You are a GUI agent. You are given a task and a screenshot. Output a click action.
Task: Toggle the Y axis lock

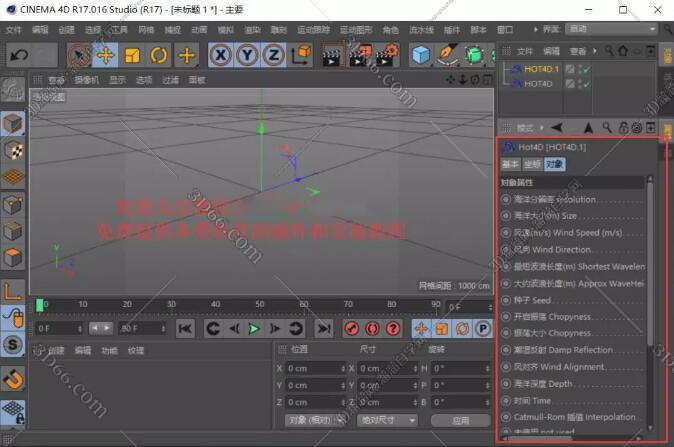click(x=247, y=55)
